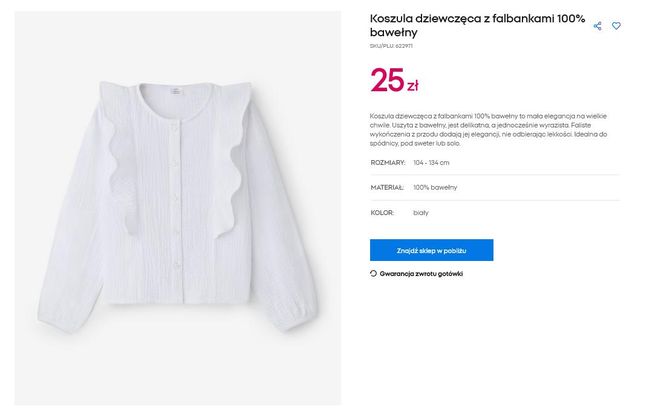Add the shirt to favorites with heart icon
Viewport: 664px width, 415px height.
tap(616, 26)
